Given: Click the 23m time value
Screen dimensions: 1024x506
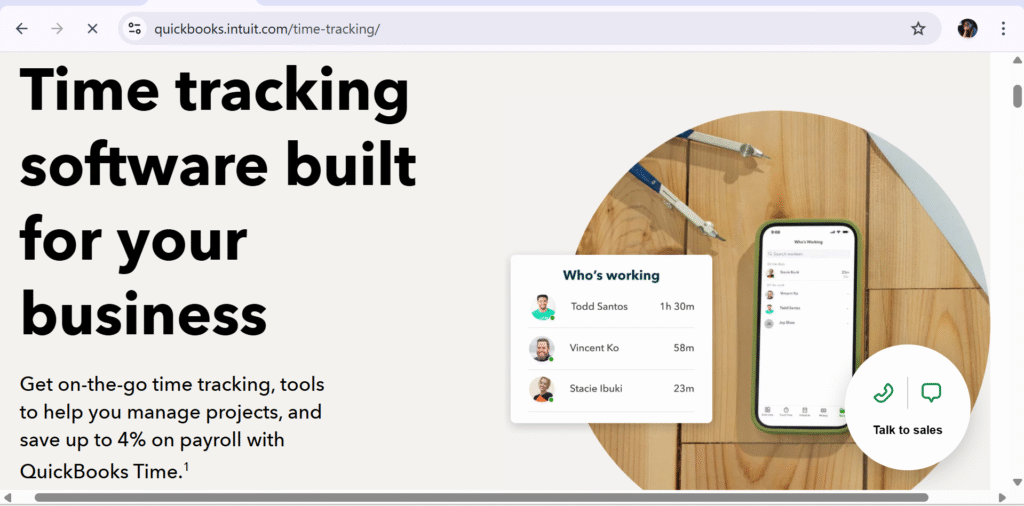Looking at the screenshot, I should (684, 388).
